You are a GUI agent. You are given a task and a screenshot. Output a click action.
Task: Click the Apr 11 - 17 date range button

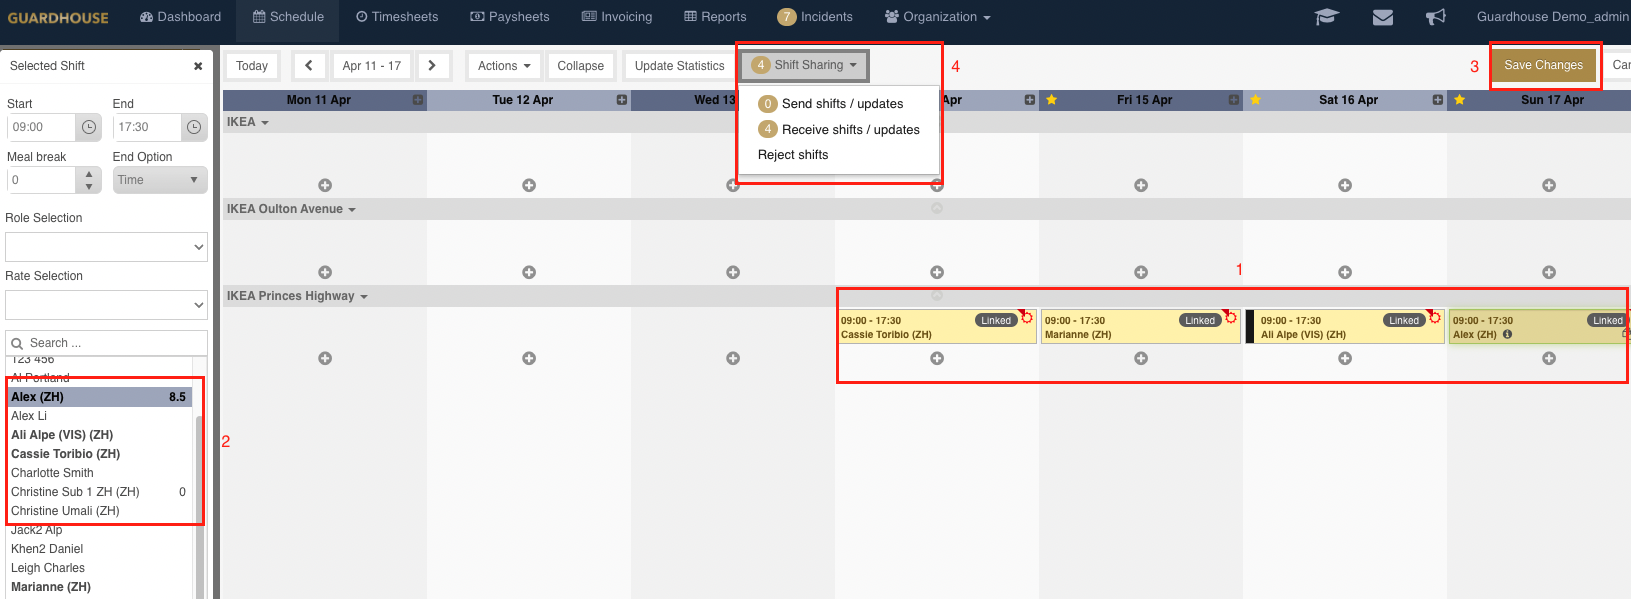(372, 66)
